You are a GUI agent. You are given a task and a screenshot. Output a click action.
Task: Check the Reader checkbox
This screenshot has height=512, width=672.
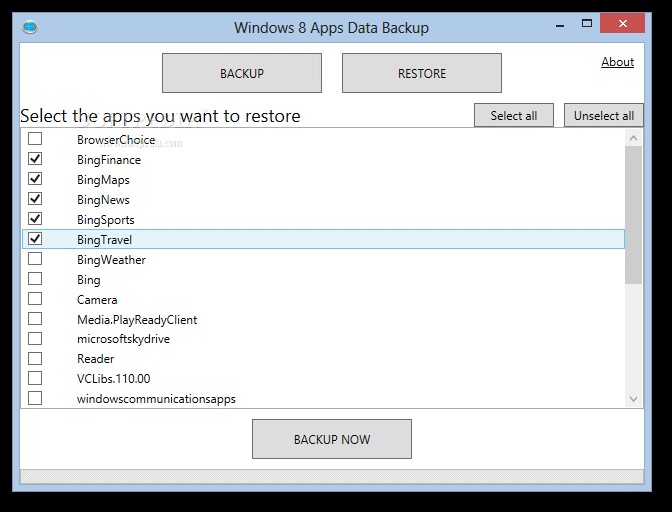click(x=35, y=358)
